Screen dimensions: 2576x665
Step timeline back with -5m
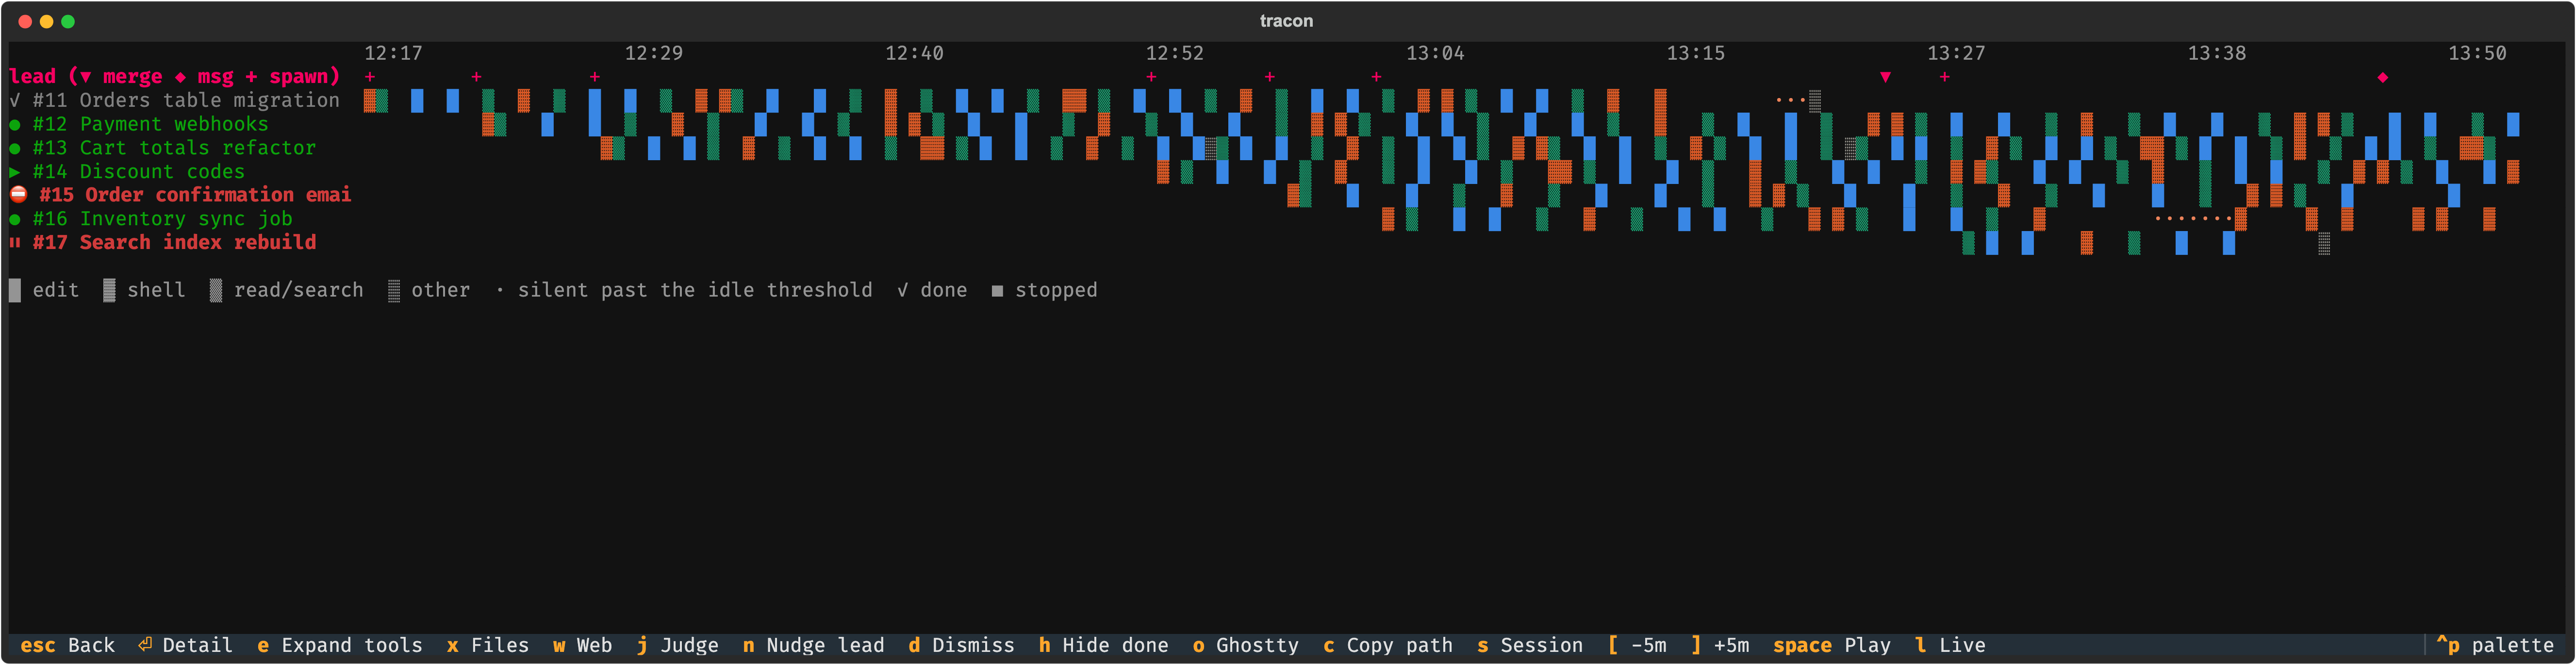tap(1637, 646)
